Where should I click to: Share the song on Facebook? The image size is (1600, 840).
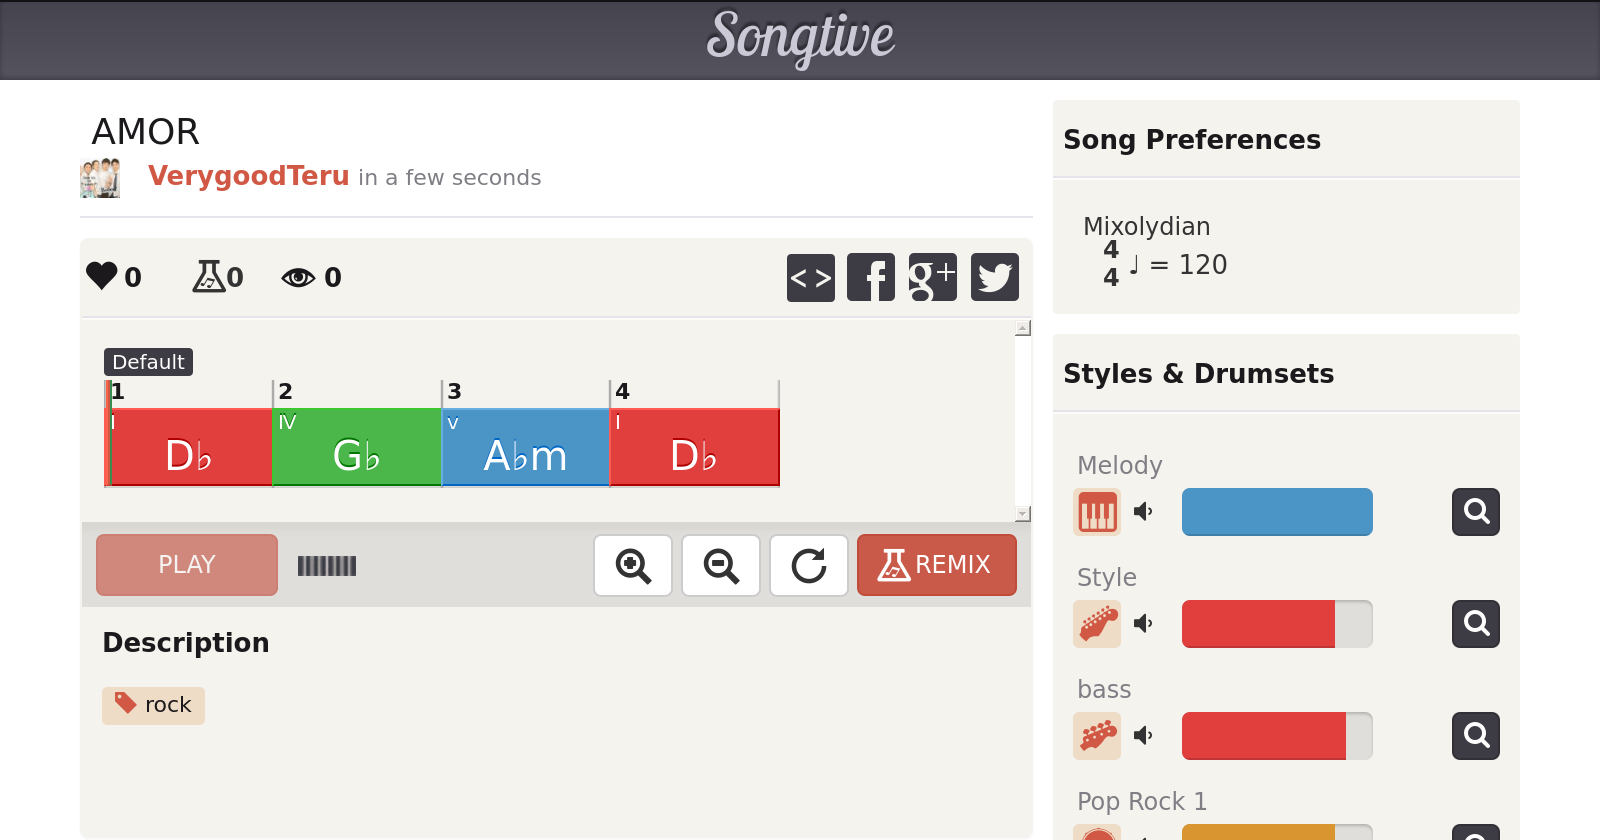tap(871, 277)
